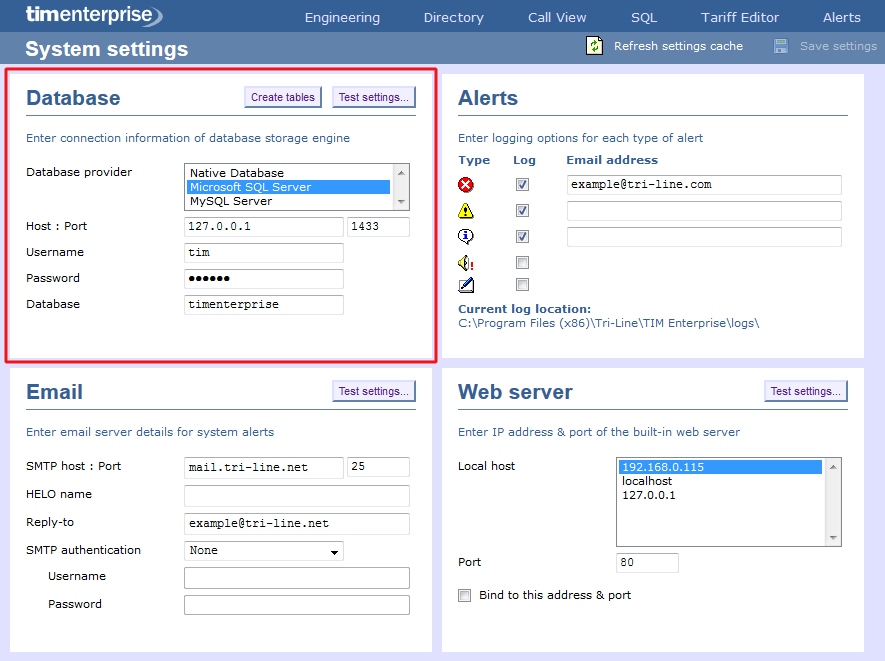Enable the pencil alert Log checkbox
The height and width of the screenshot is (661, 885).
point(523,284)
